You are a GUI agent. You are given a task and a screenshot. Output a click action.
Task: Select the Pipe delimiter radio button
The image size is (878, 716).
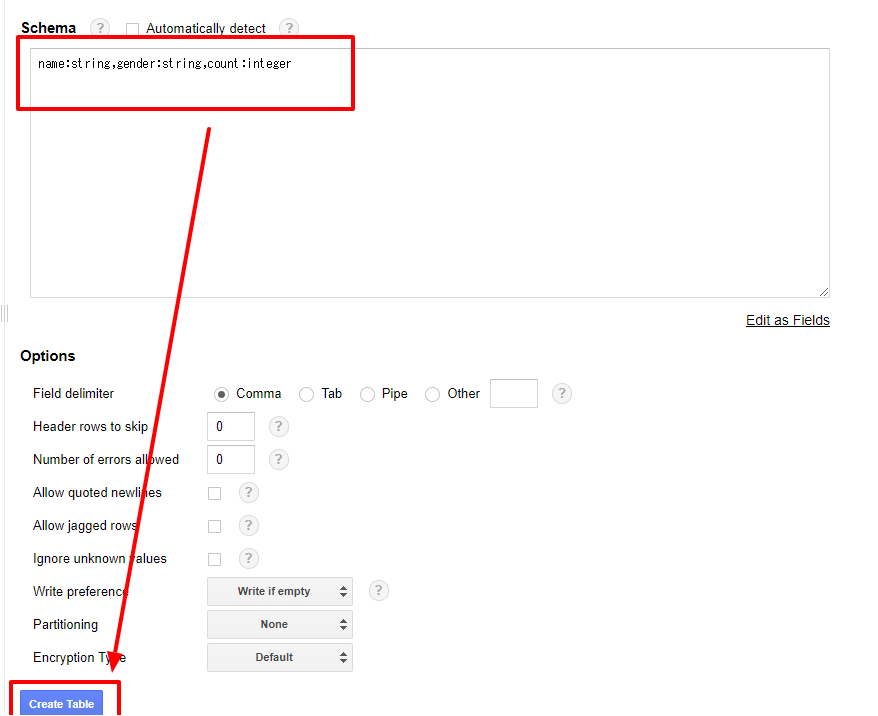tap(367, 394)
